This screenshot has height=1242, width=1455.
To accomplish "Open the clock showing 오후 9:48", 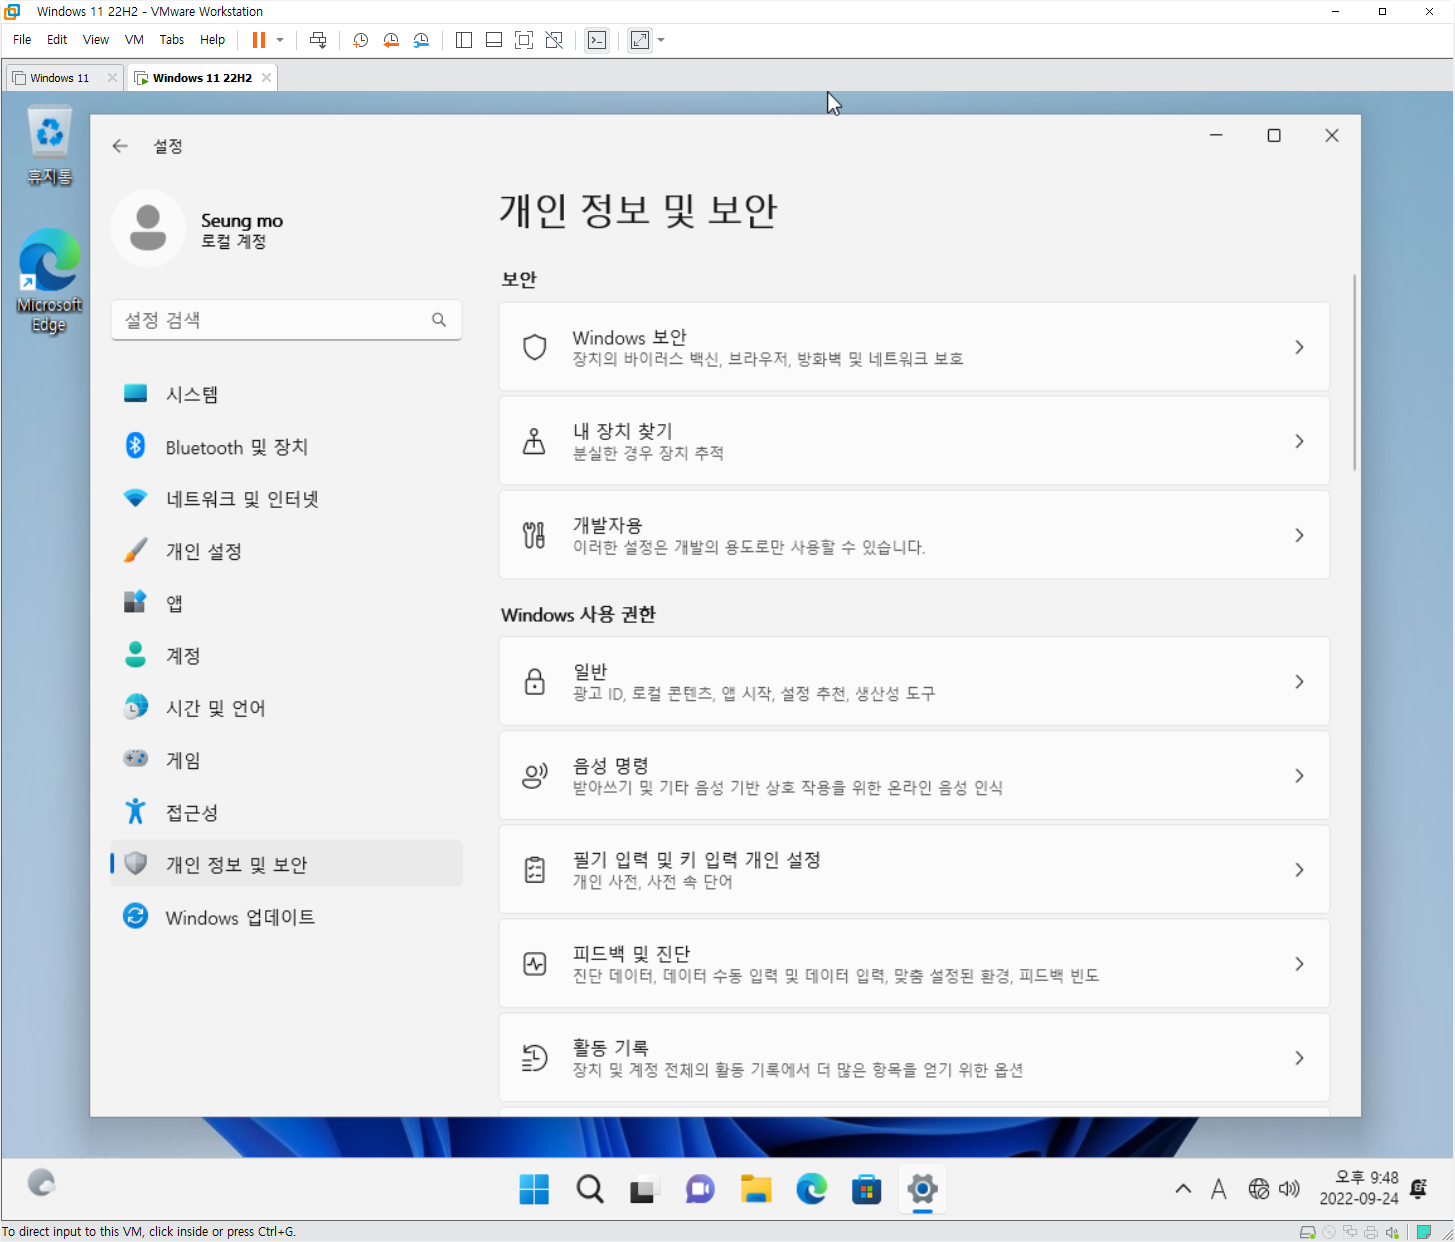I will click(1359, 1188).
